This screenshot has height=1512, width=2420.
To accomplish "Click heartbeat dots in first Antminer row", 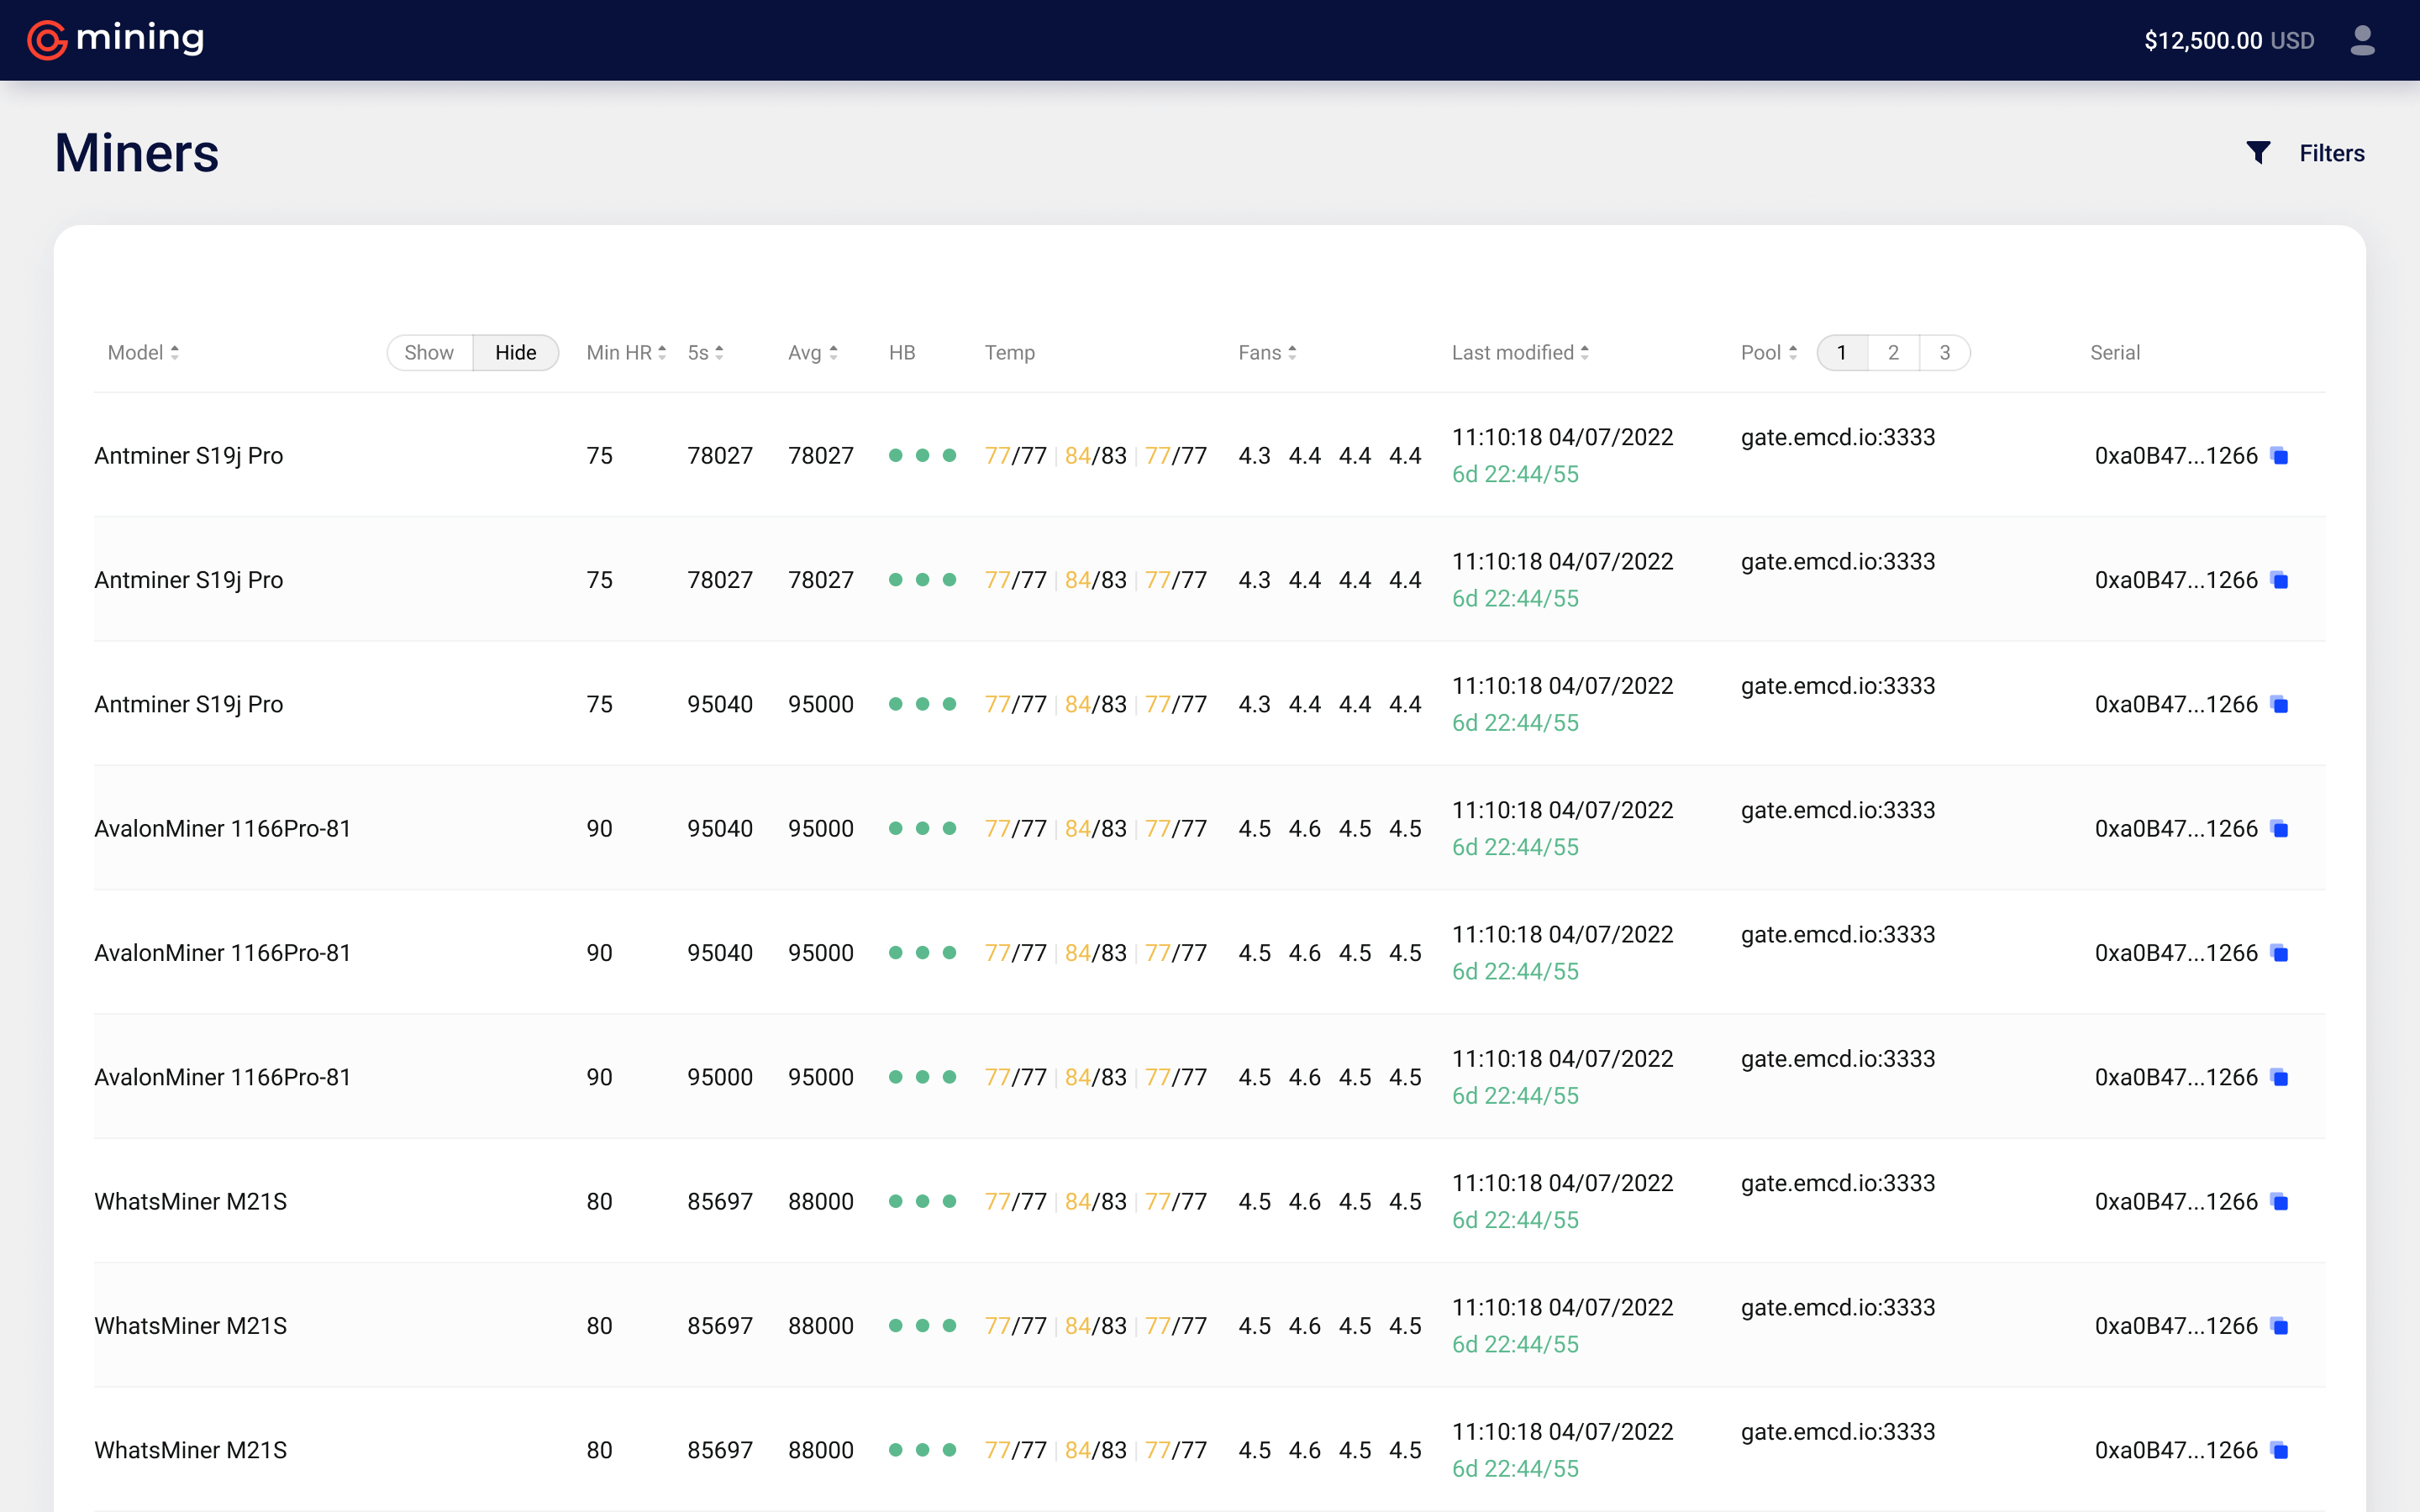I will point(922,456).
